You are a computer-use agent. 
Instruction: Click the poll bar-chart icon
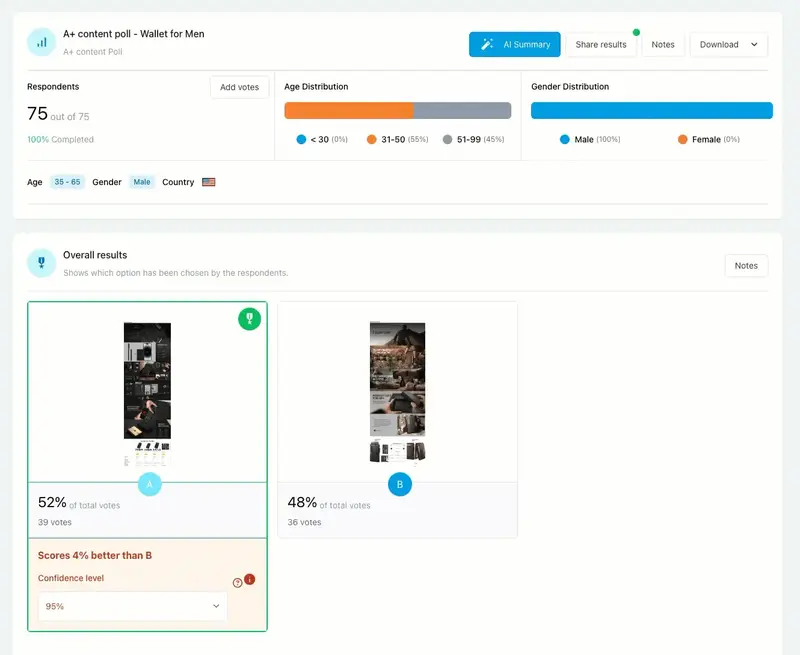tap(41, 42)
